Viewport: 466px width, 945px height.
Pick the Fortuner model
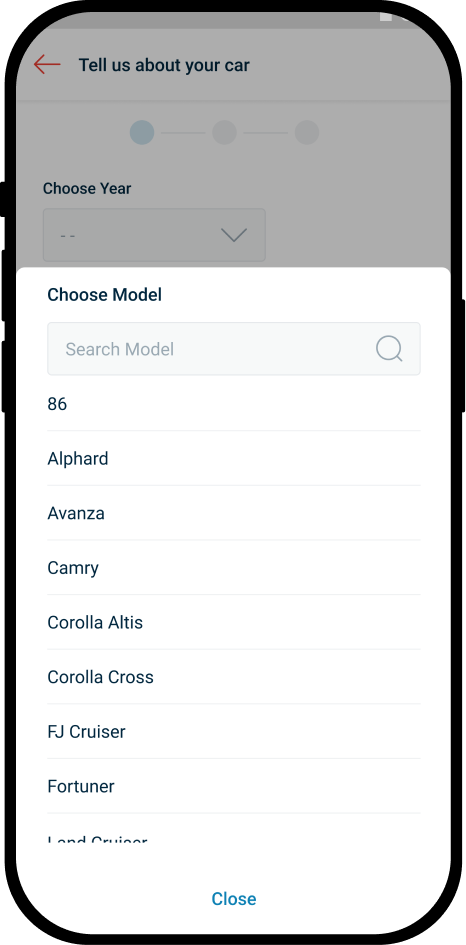coord(234,786)
